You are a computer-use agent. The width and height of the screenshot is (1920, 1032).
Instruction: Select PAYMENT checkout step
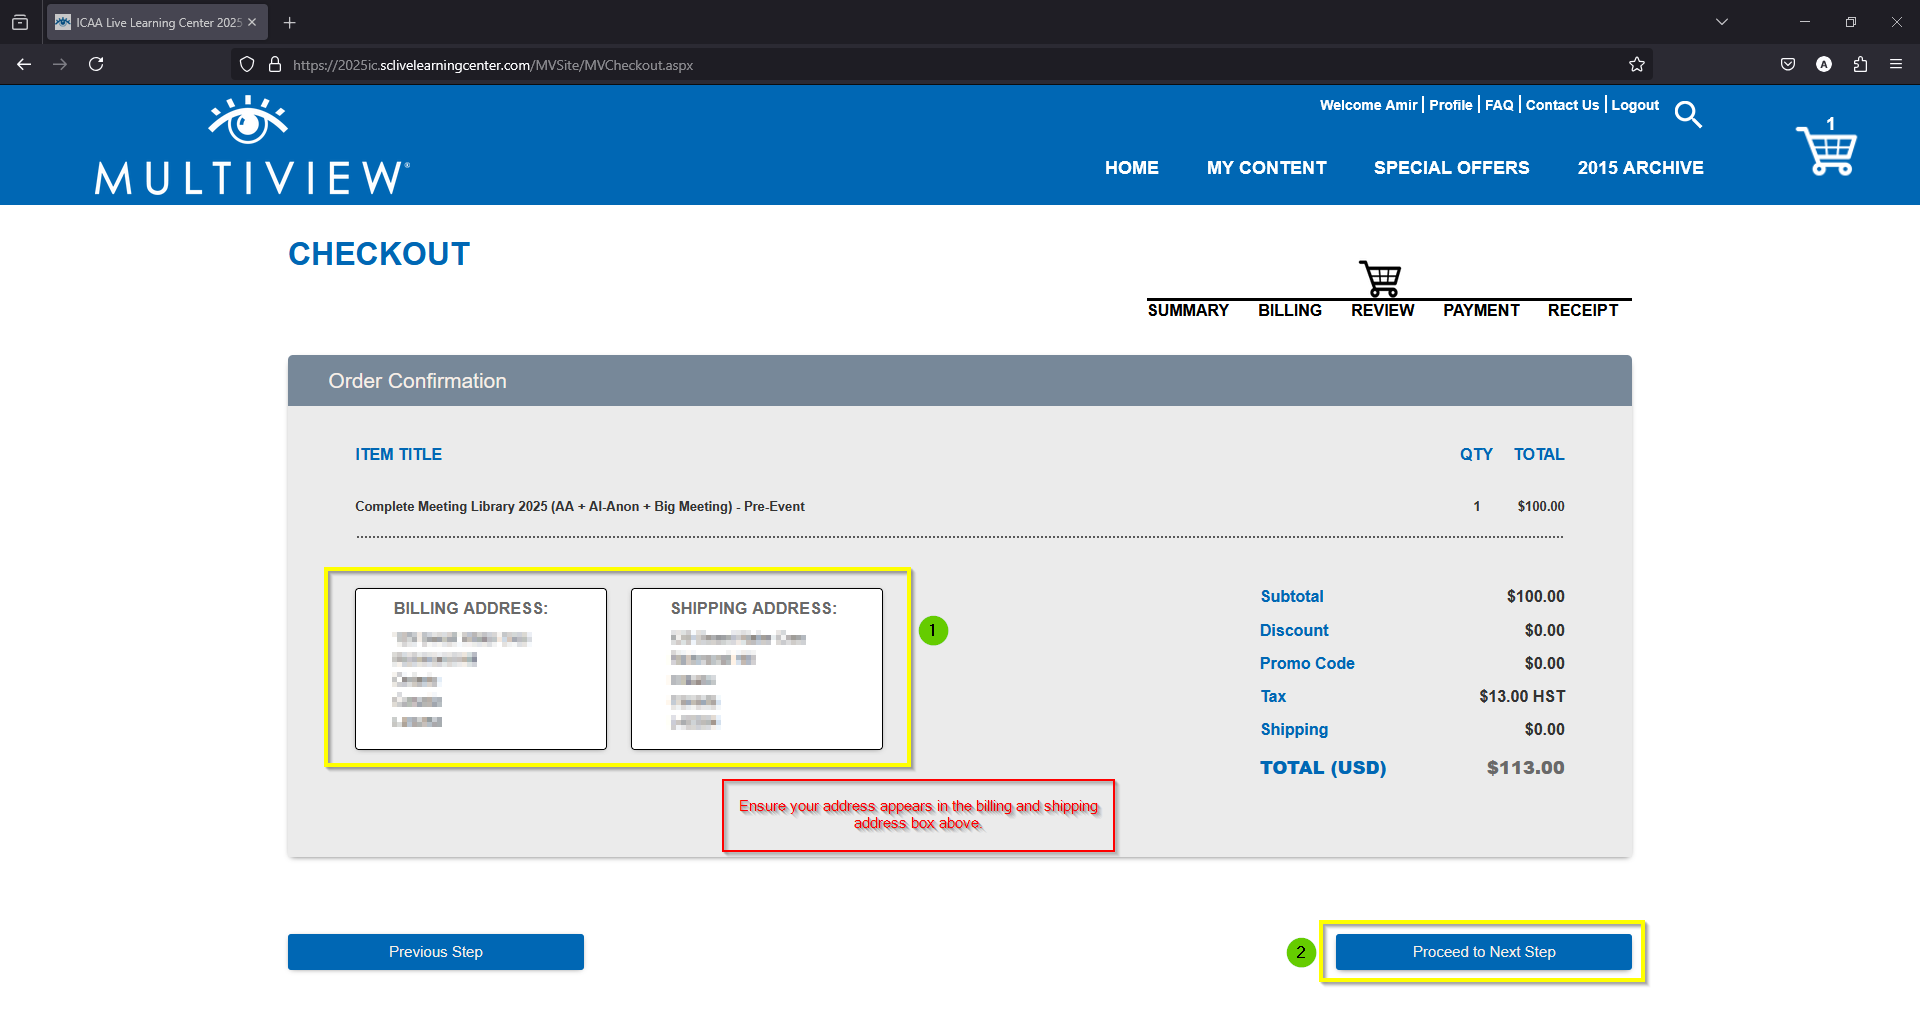(1481, 310)
